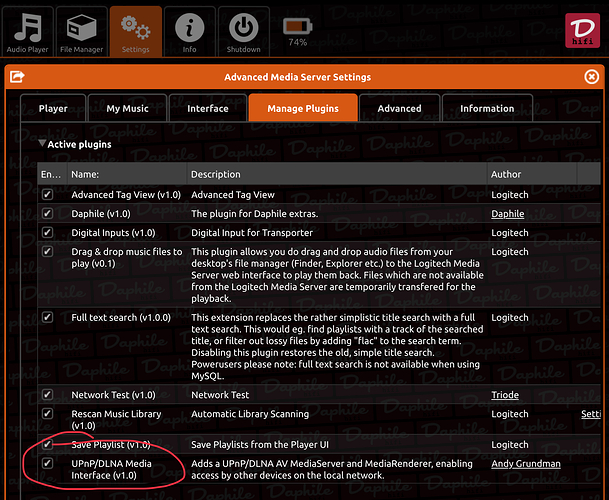The image size is (609, 500).
Task: Click the Shutdown power icon
Action: (244, 28)
